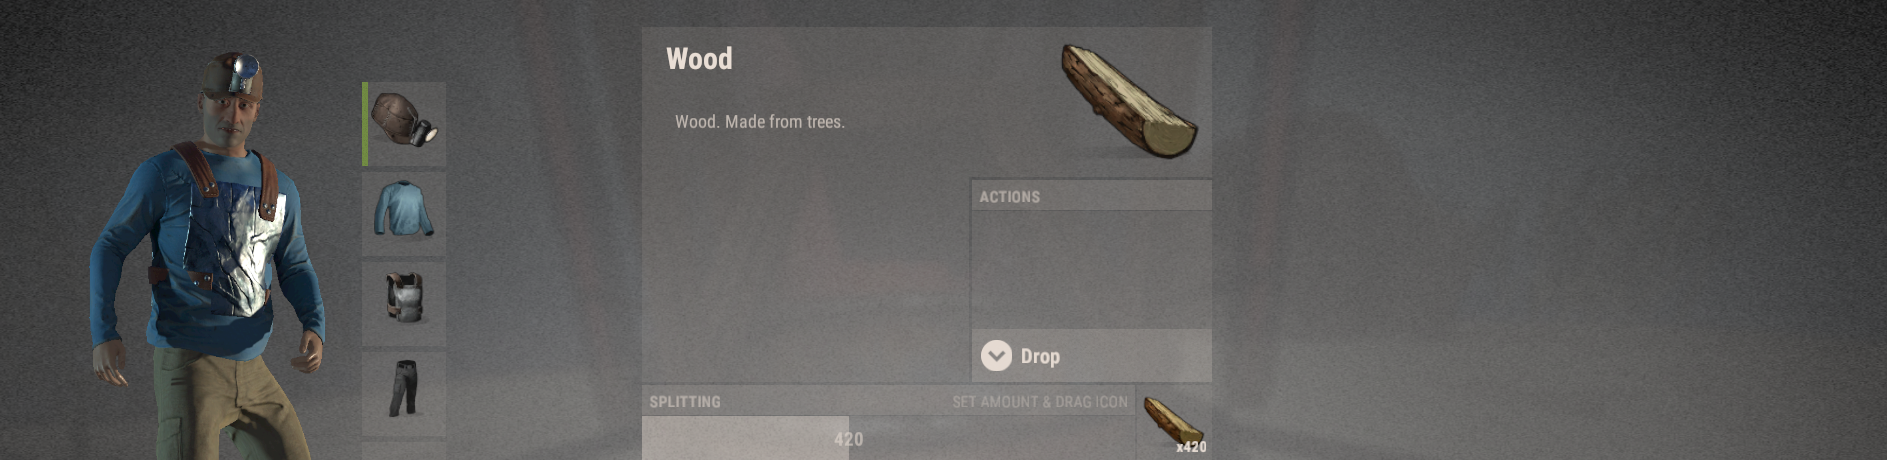
Task: Click the large wood log image
Action: click(x=1129, y=101)
